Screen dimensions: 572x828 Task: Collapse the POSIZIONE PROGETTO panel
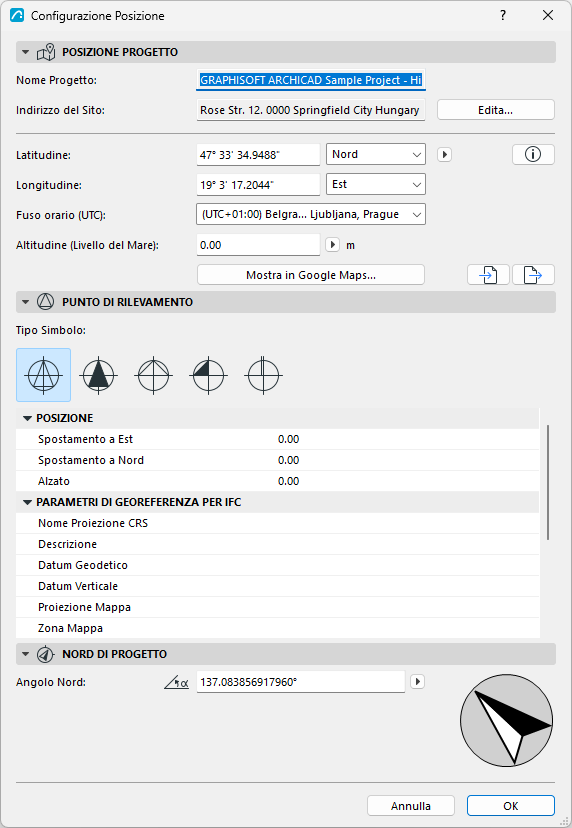[25, 52]
